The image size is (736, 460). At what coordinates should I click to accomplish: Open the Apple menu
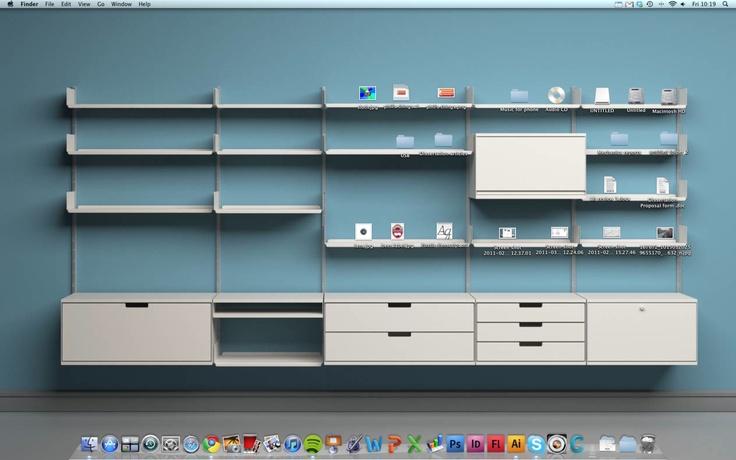point(10,4)
